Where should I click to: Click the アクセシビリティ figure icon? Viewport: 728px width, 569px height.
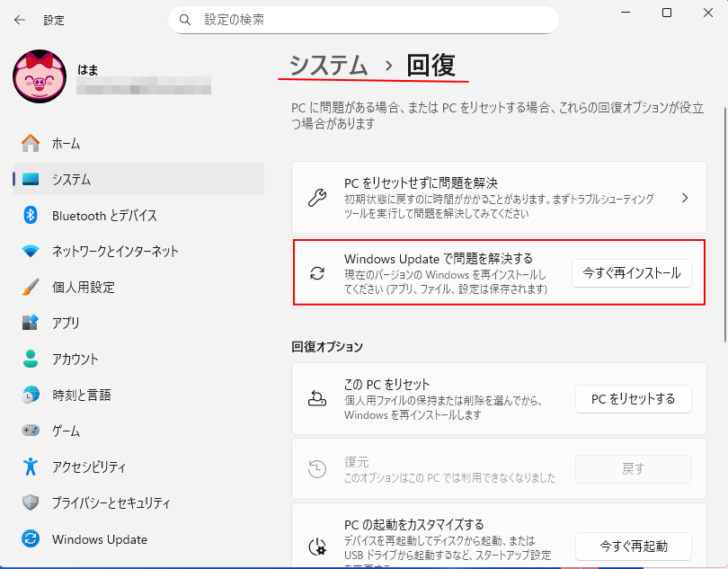point(31,466)
